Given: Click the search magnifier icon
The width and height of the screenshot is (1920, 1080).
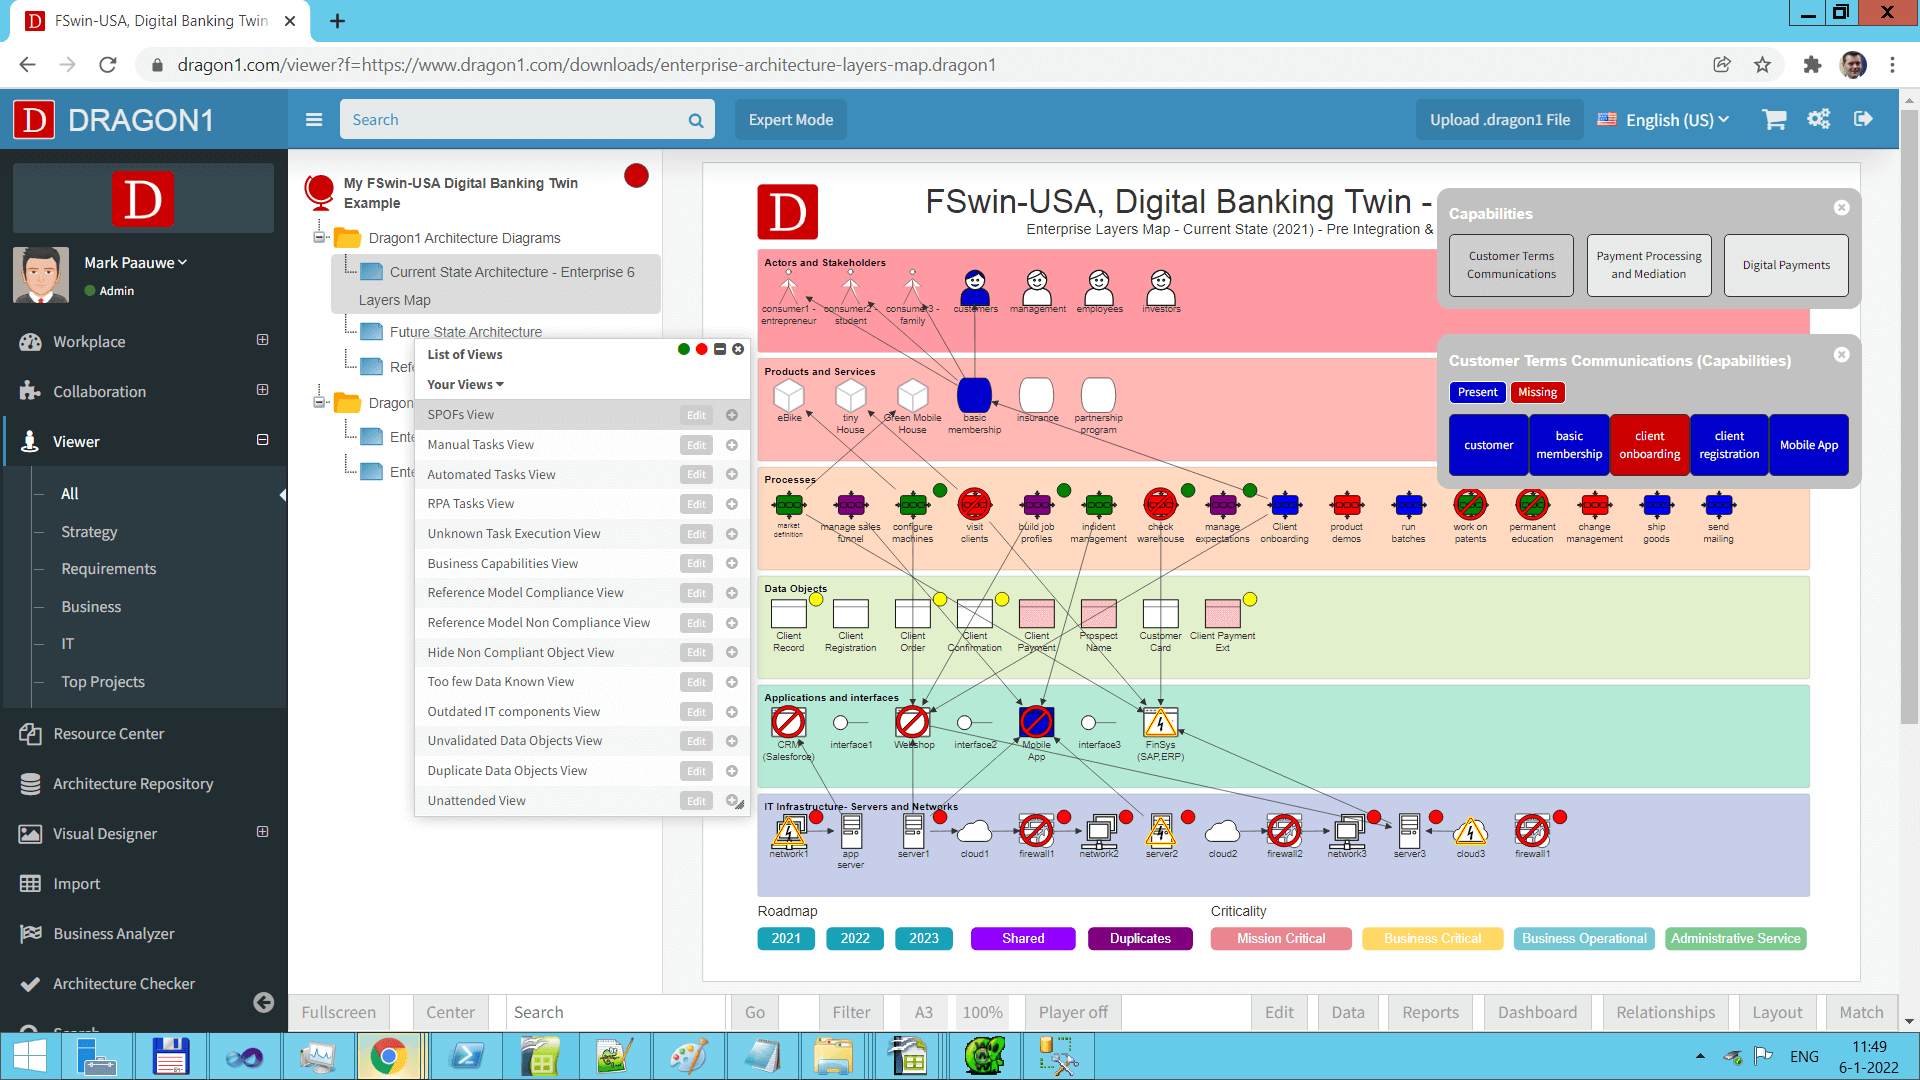Looking at the screenshot, I should tap(696, 120).
